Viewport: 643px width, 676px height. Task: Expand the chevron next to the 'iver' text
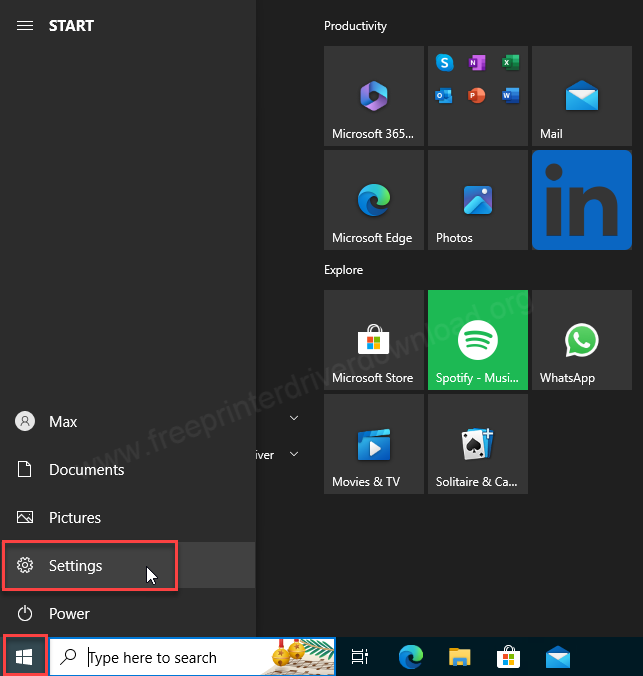(294, 455)
